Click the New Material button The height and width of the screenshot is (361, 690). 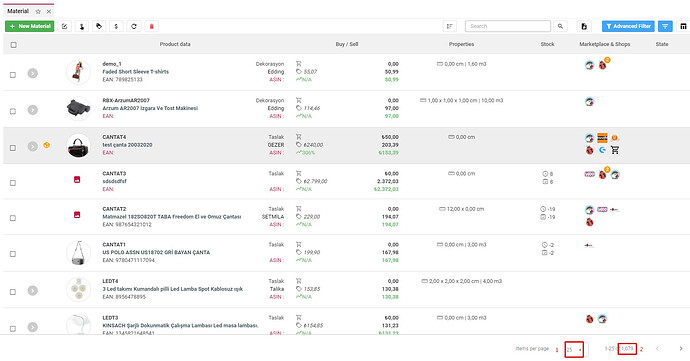[x=29, y=26]
